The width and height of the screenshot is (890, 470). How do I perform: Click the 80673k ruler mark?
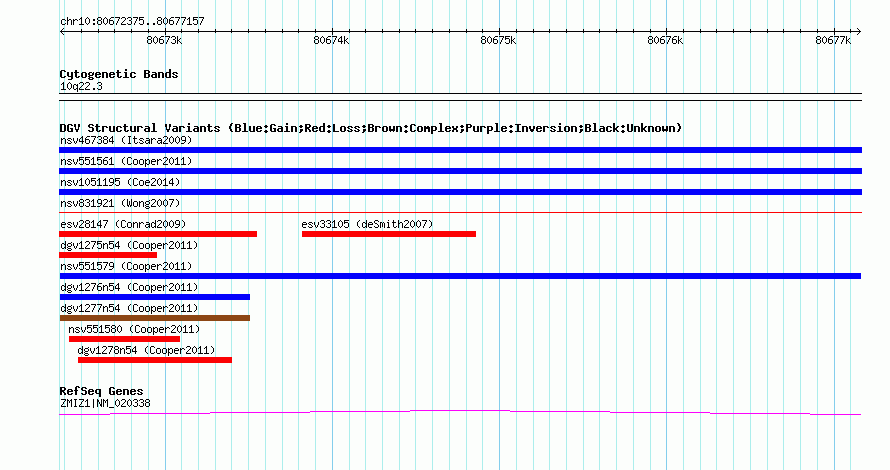click(x=164, y=40)
